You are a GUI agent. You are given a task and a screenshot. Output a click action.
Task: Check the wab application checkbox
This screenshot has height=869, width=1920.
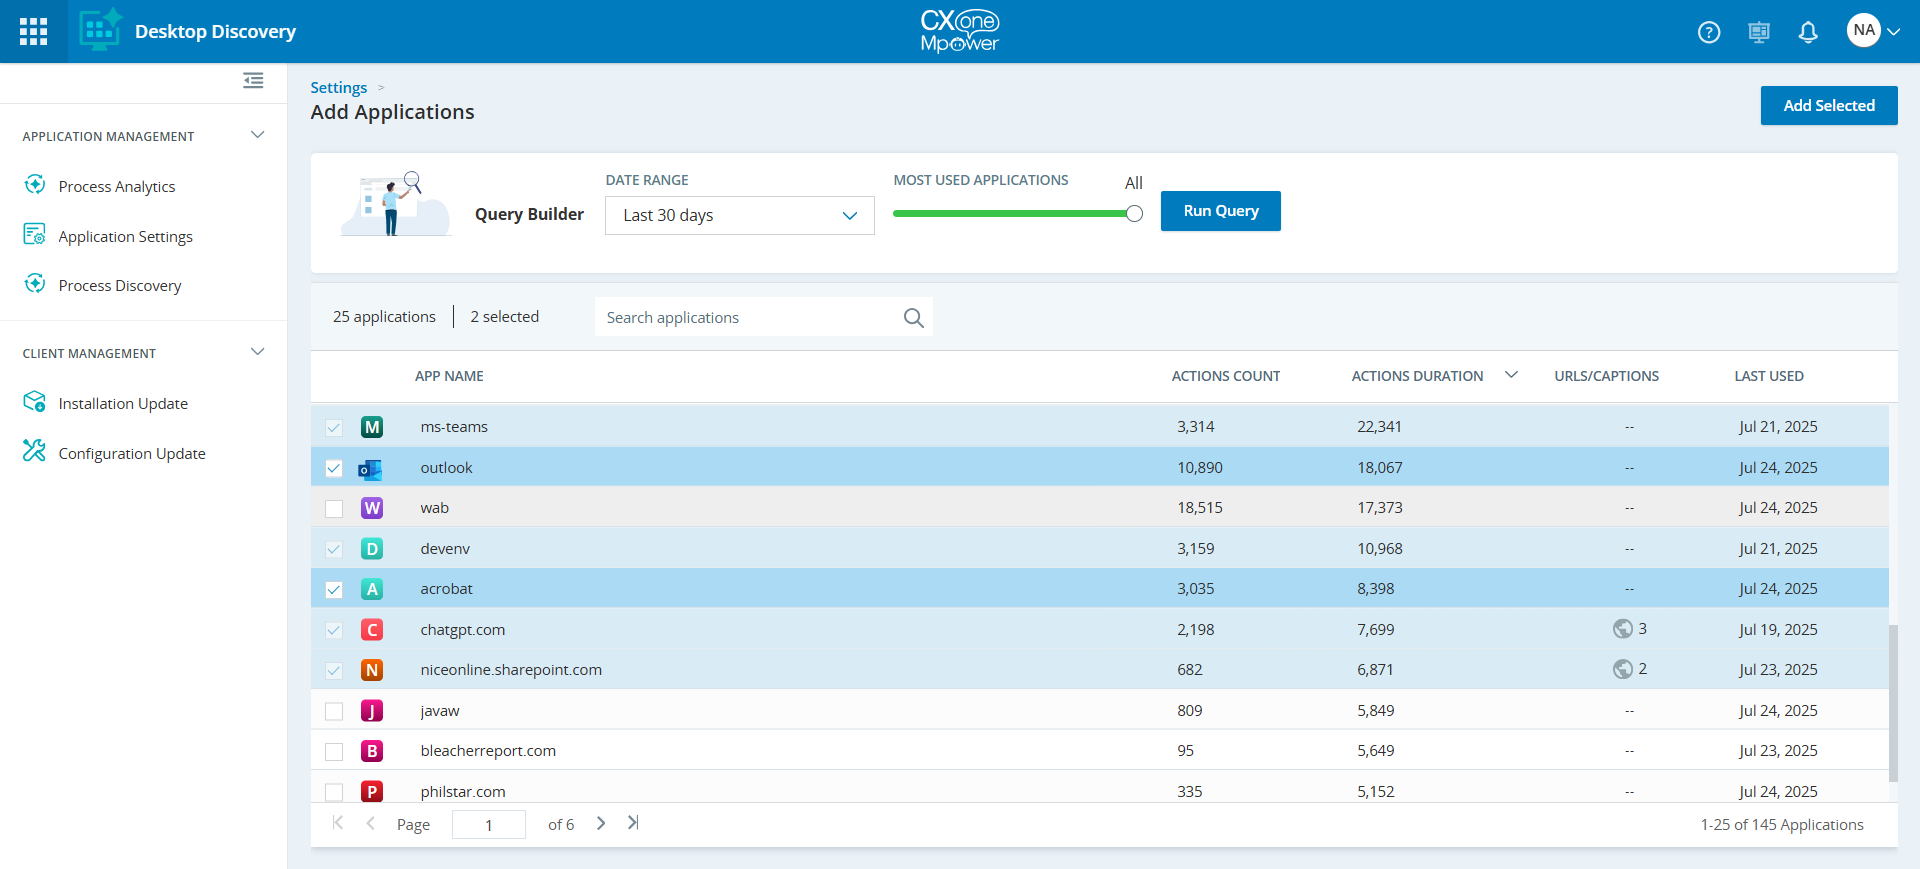(x=334, y=509)
